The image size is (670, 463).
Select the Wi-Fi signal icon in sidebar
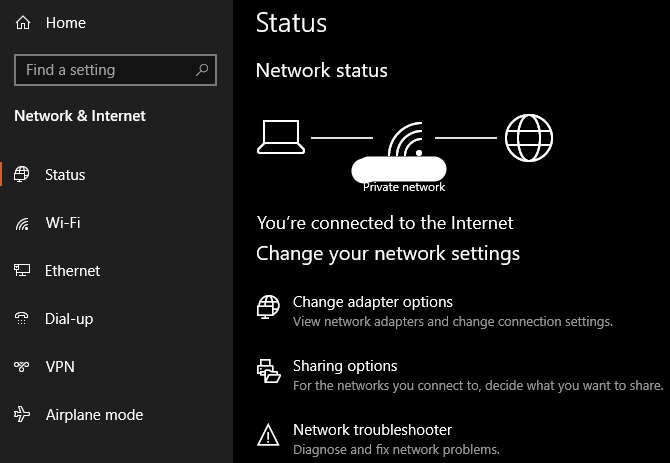click(x=22, y=223)
